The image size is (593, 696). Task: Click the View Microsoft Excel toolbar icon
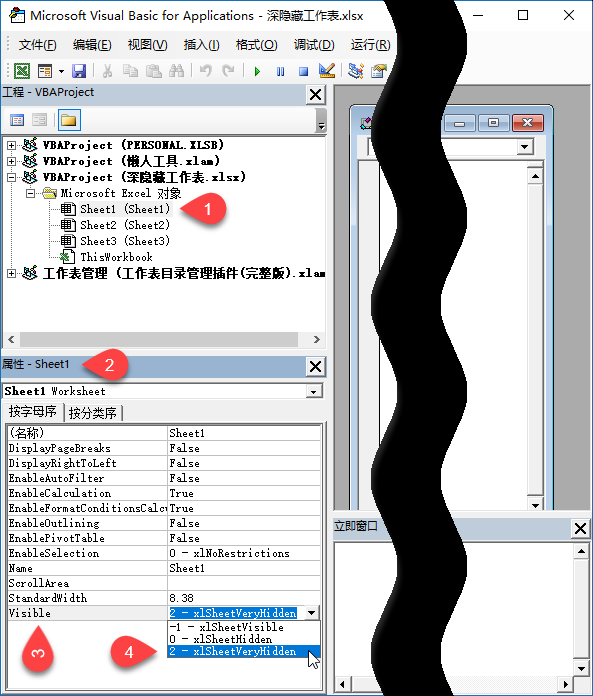click(22, 71)
